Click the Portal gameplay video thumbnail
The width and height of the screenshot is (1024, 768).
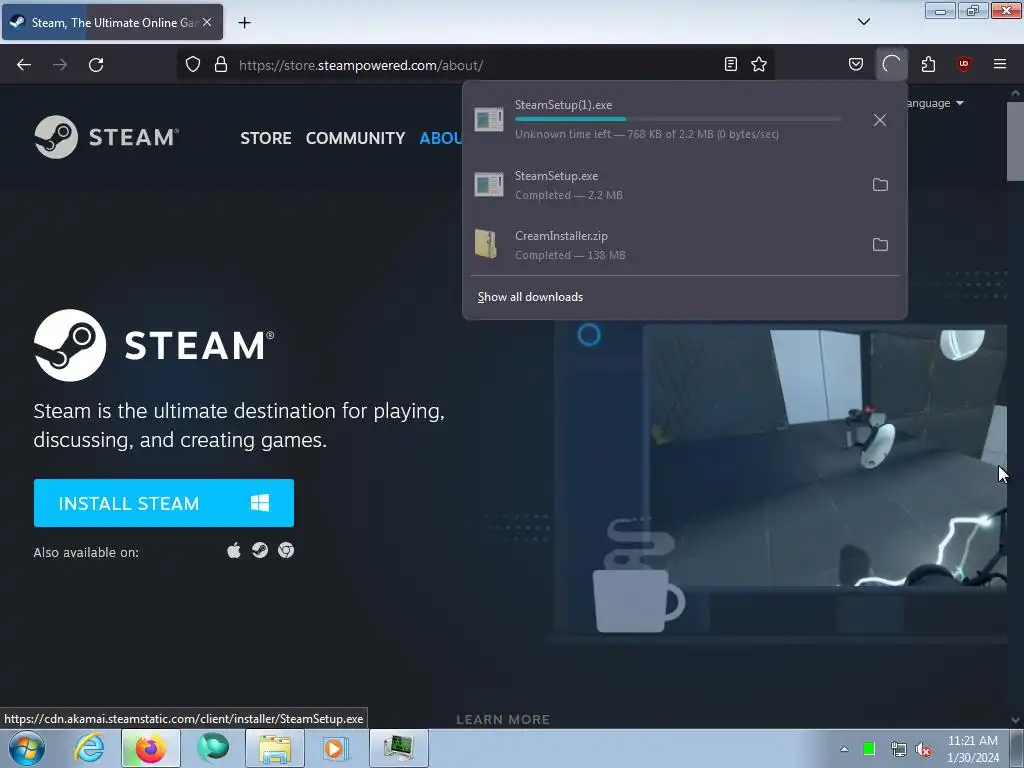tap(824, 457)
